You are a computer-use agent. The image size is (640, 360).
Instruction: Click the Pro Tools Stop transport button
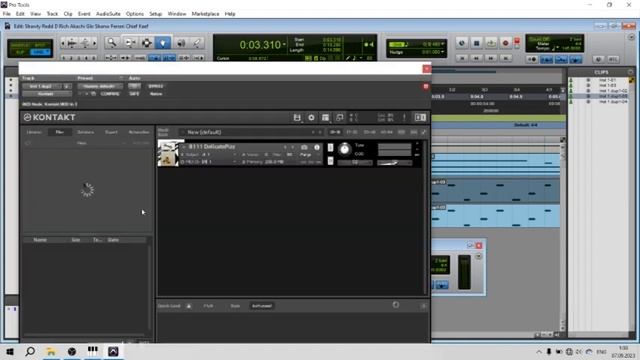point(476,43)
